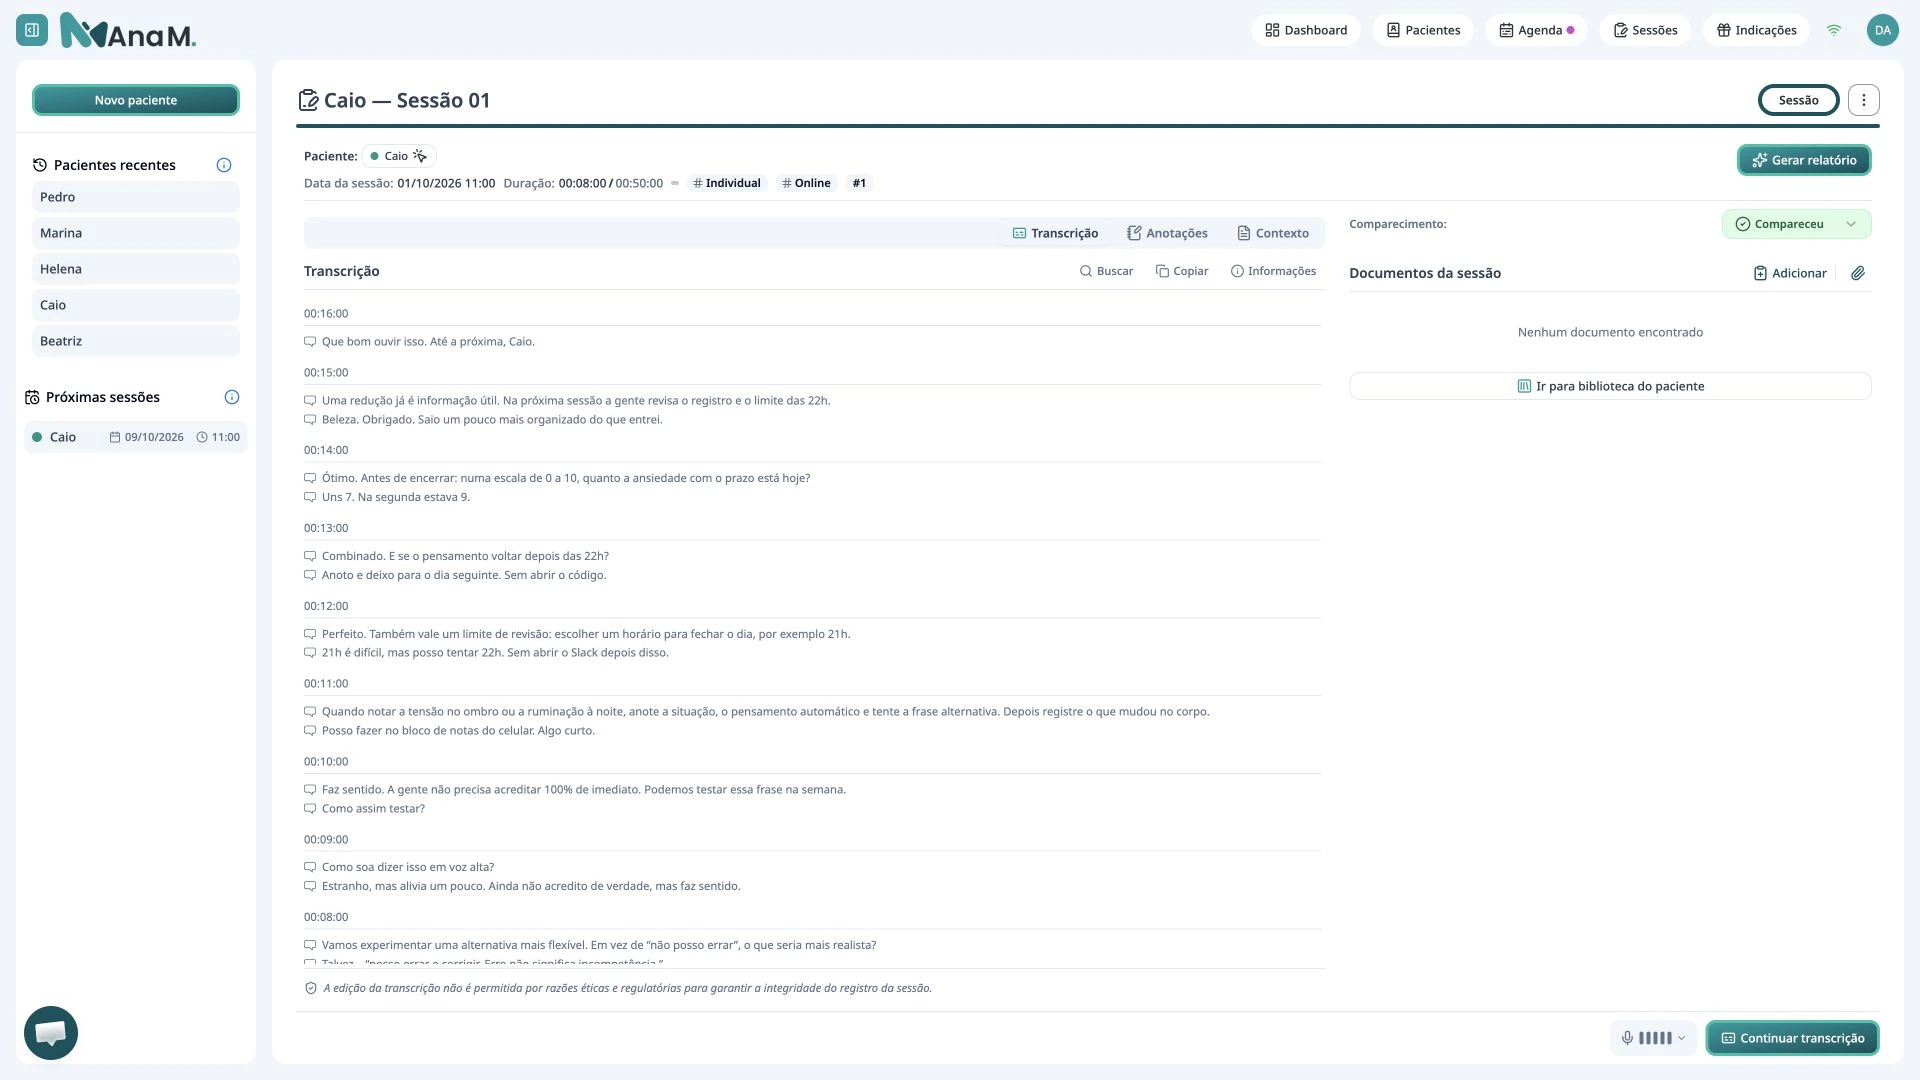Open Indicações in top navigation
Screen dimensions: 1920x1080
tap(1757, 30)
